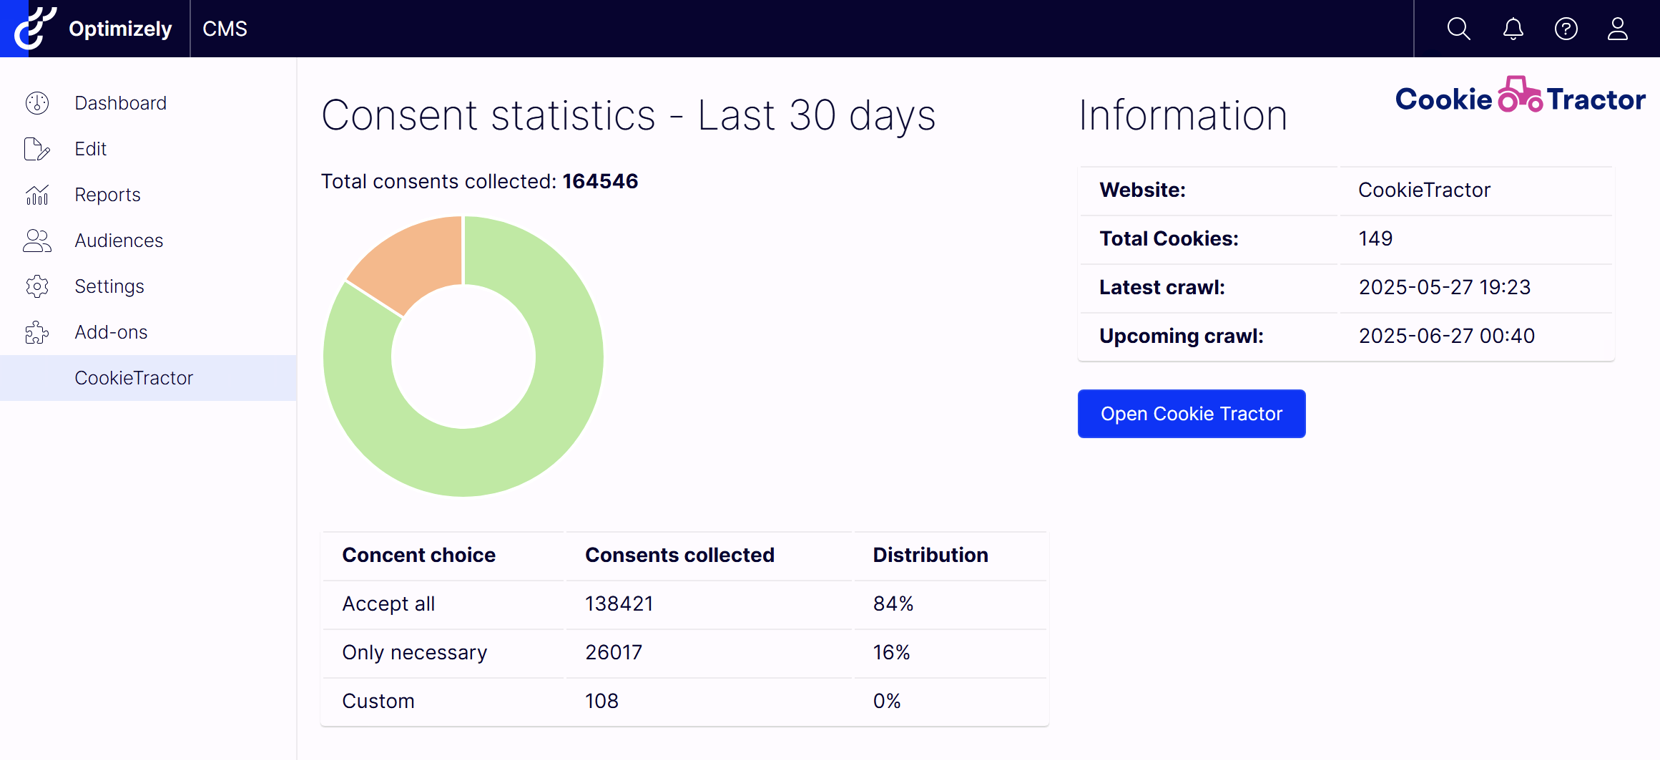Go to CMS in top bar
Viewport: 1660px width, 760px height.
[225, 29]
